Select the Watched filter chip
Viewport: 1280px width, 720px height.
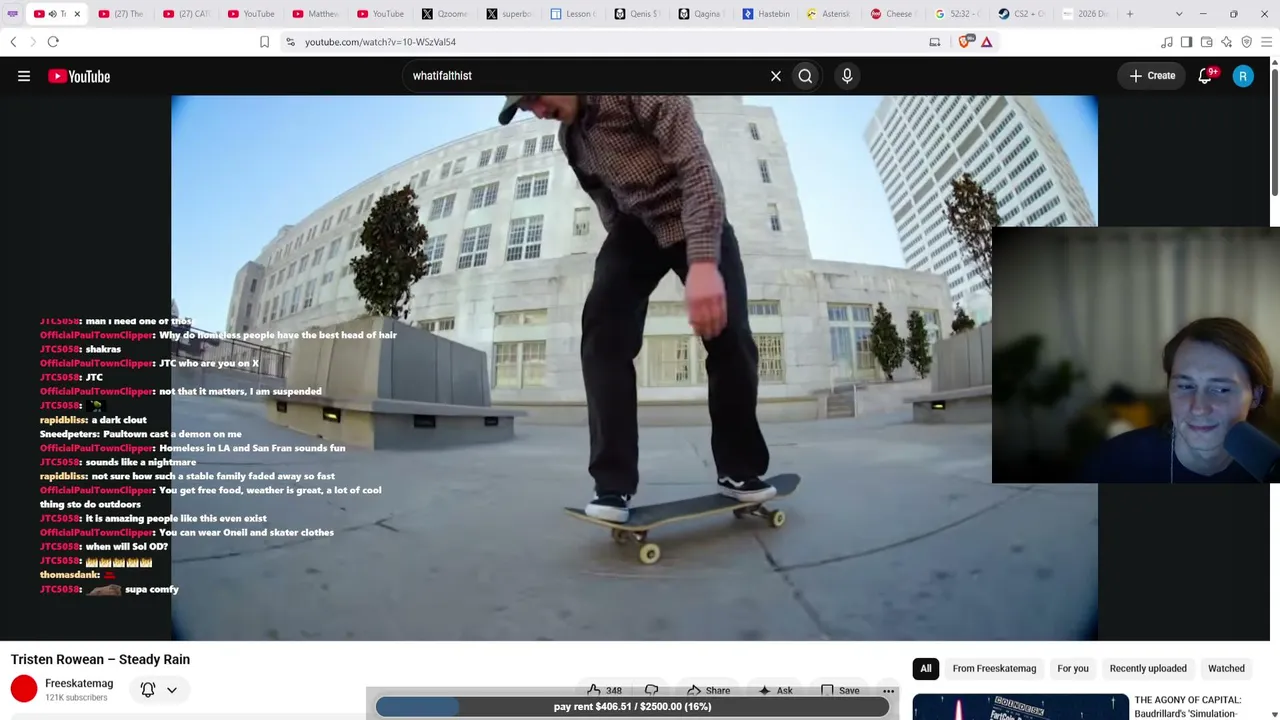(1226, 668)
